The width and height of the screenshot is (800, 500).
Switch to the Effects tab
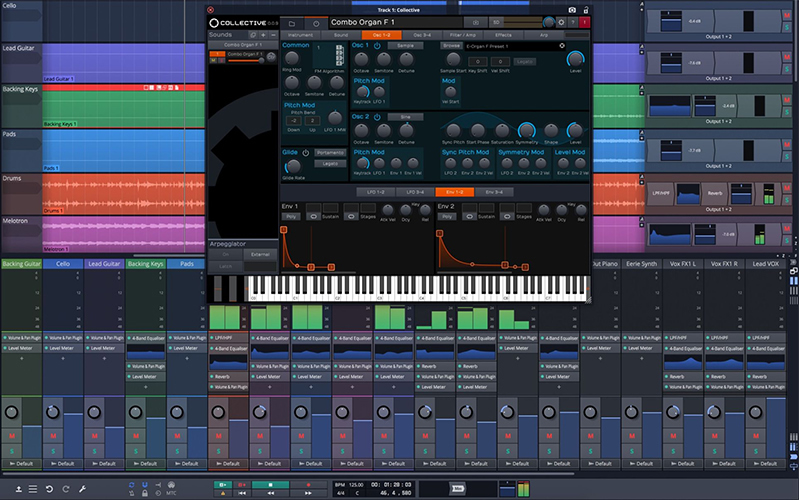[x=503, y=35]
